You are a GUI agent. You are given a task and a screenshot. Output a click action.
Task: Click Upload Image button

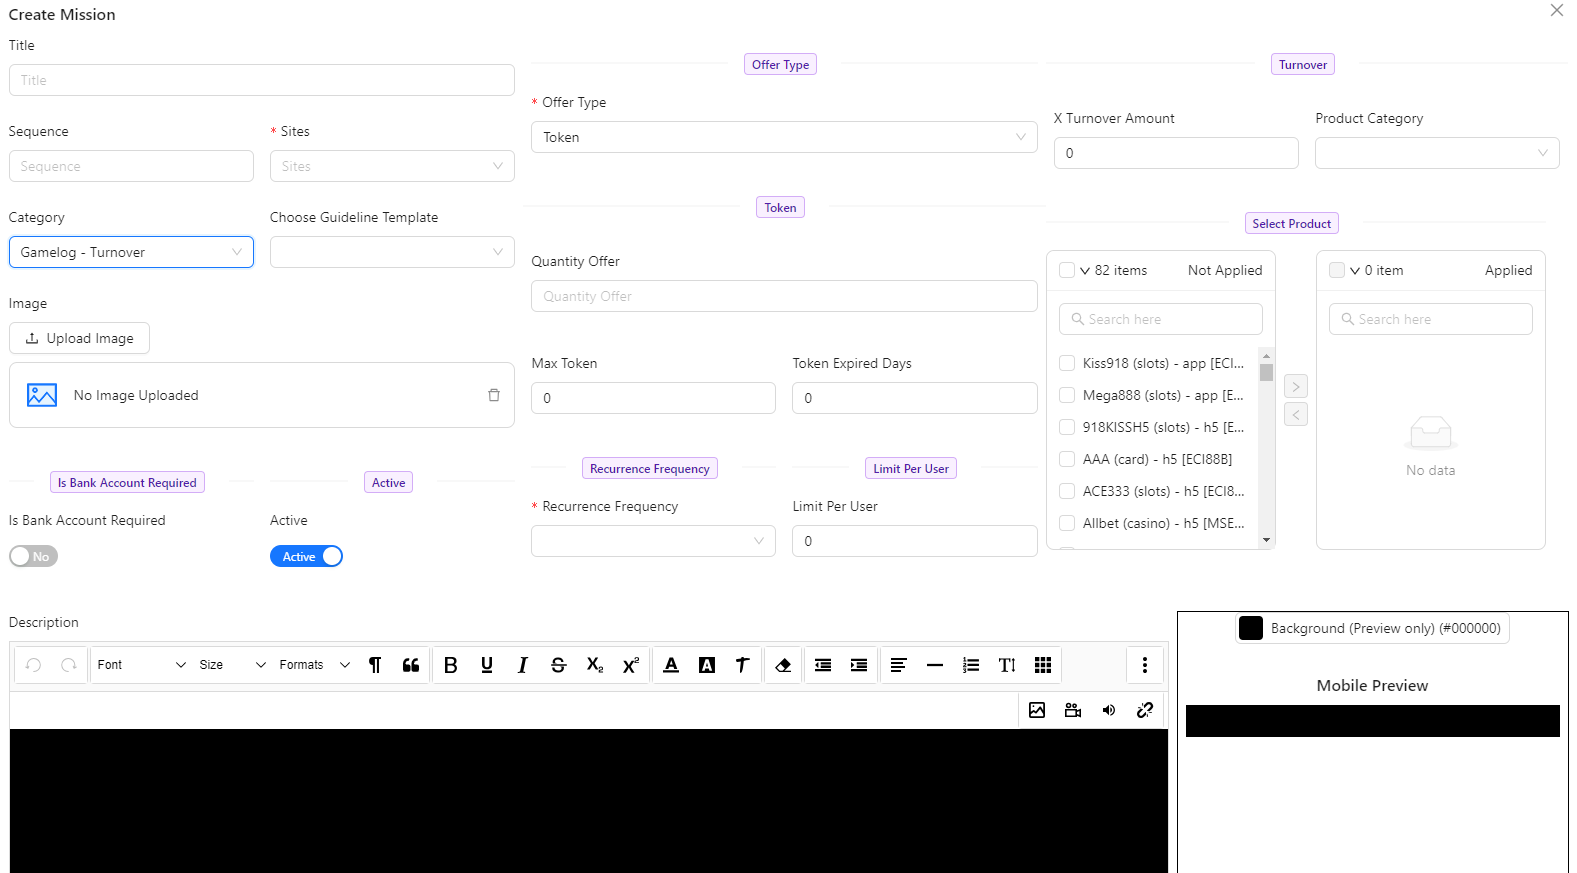[79, 338]
